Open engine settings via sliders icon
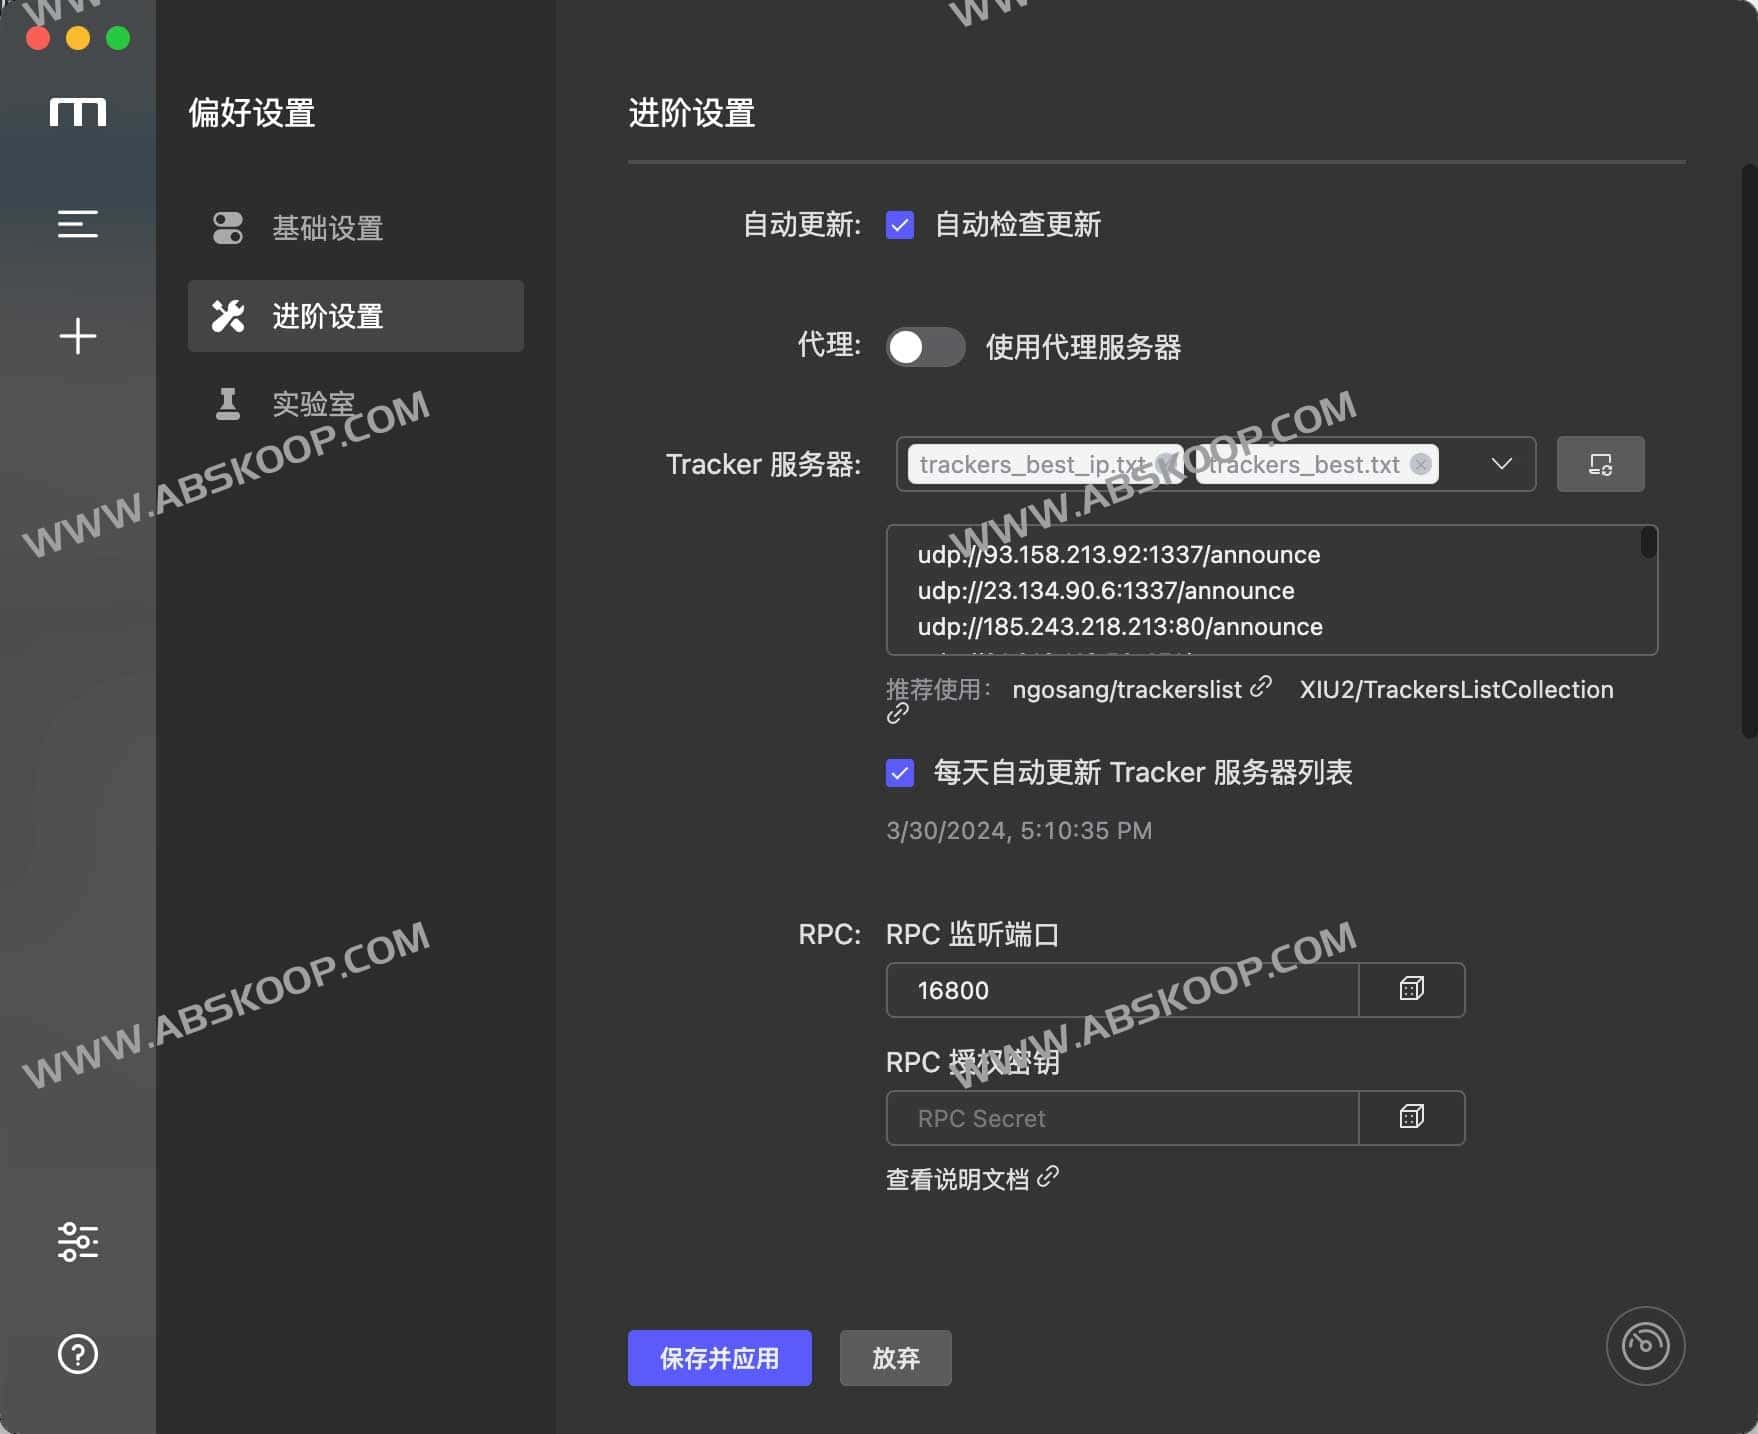The width and height of the screenshot is (1758, 1434). [77, 1243]
